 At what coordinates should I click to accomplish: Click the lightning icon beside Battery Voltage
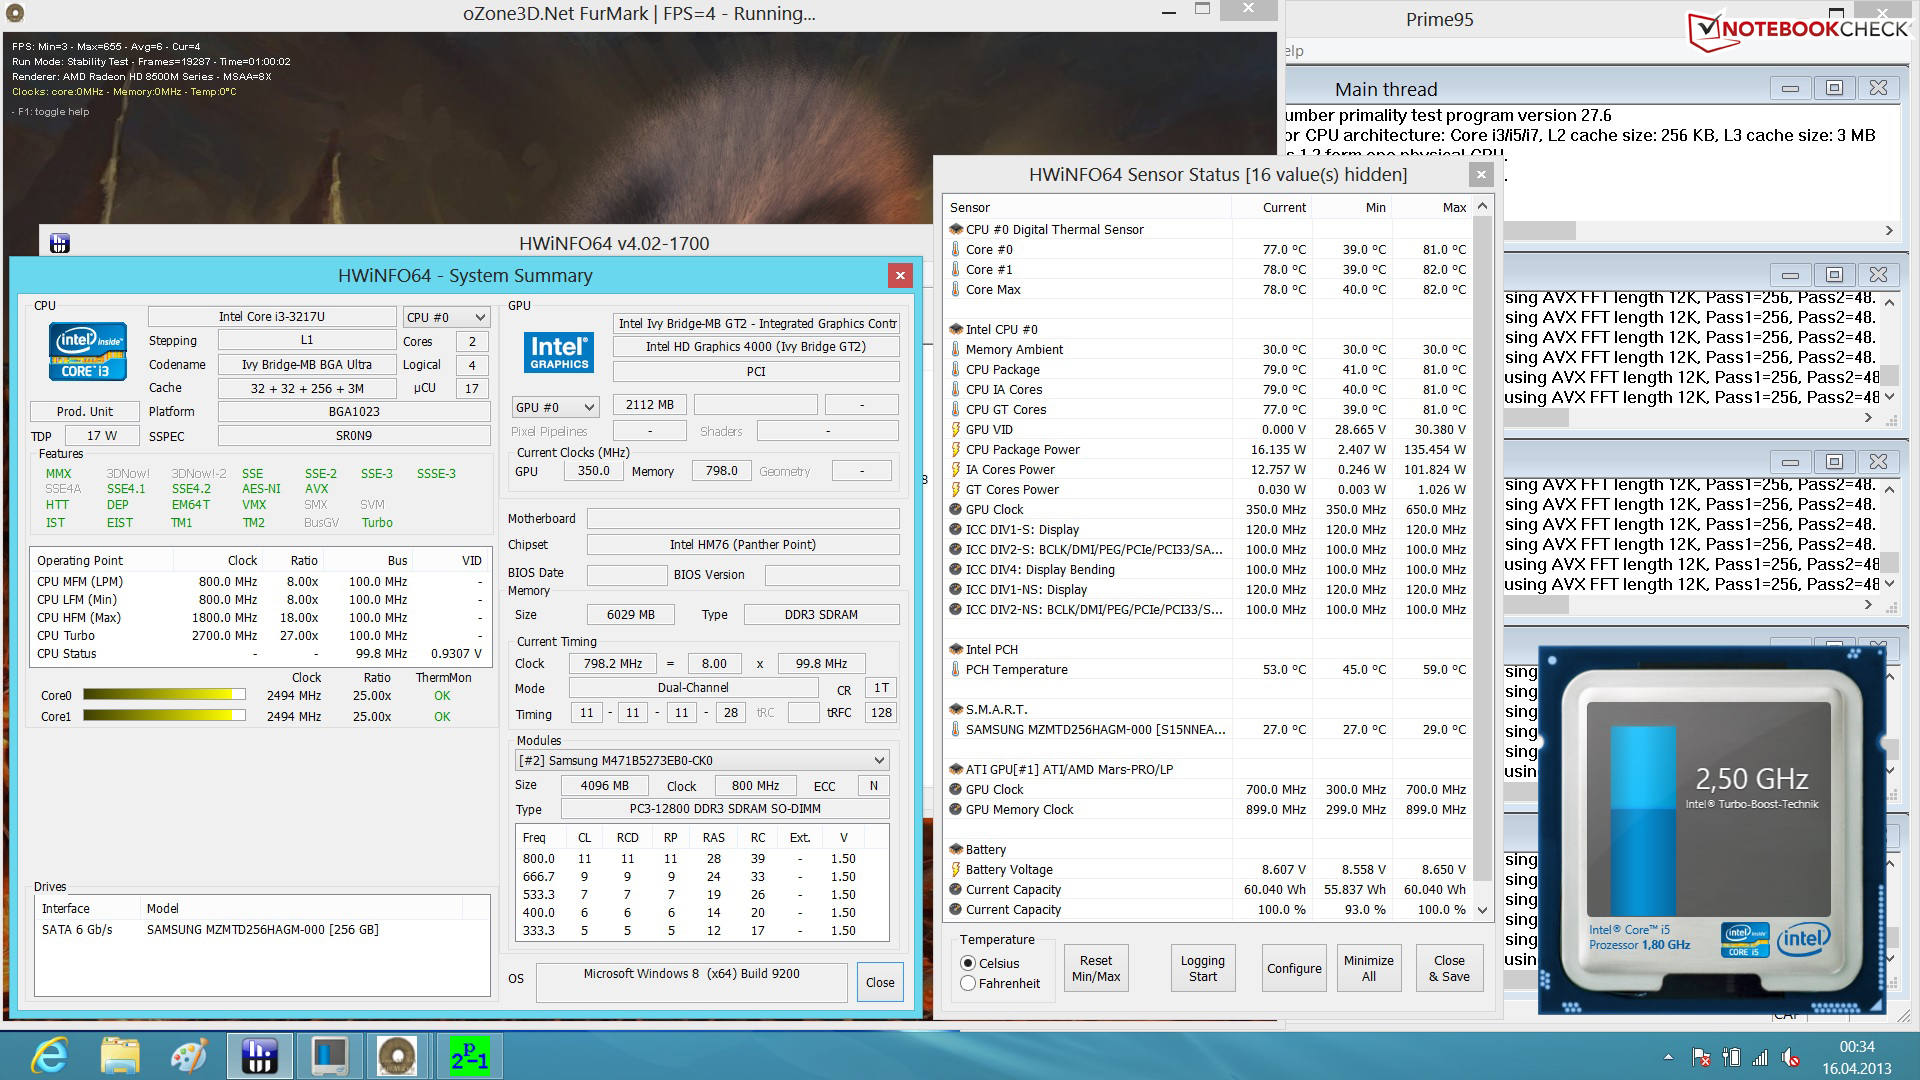click(955, 869)
